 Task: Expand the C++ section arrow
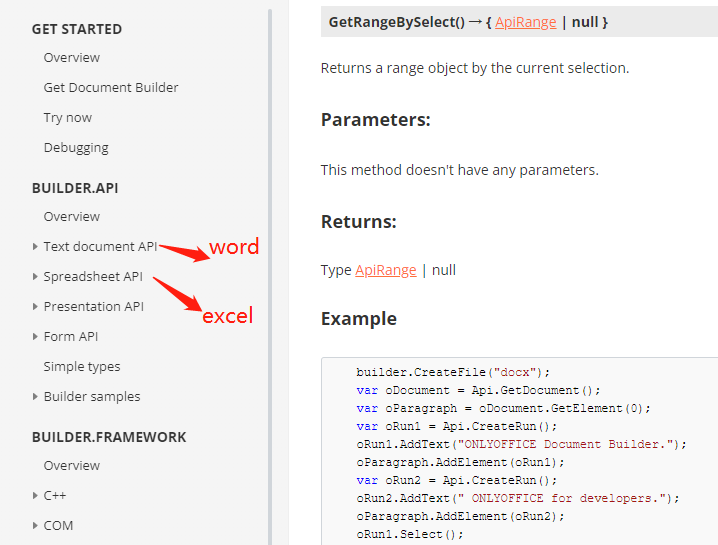(35, 495)
